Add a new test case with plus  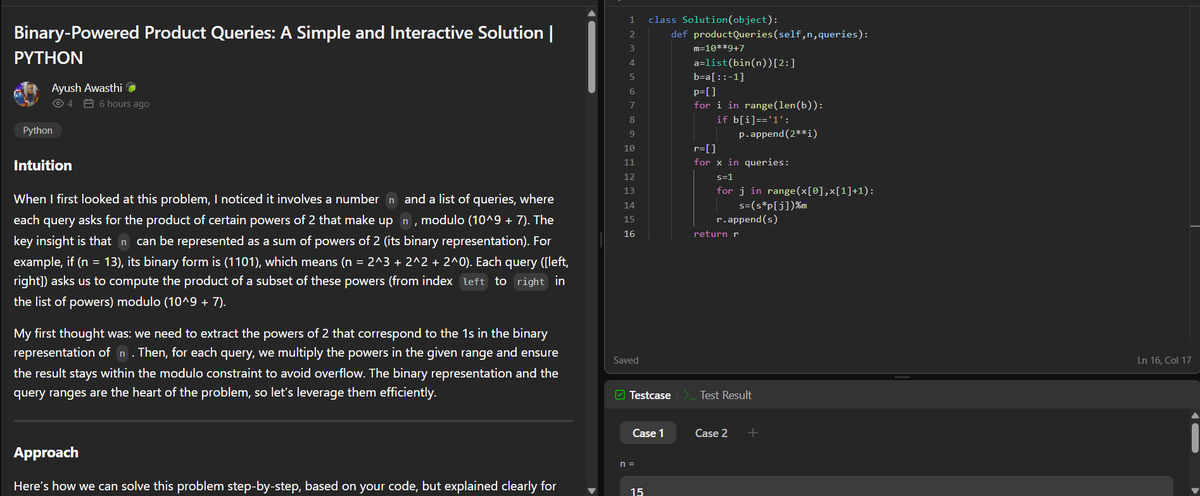(x=753, y=432)
